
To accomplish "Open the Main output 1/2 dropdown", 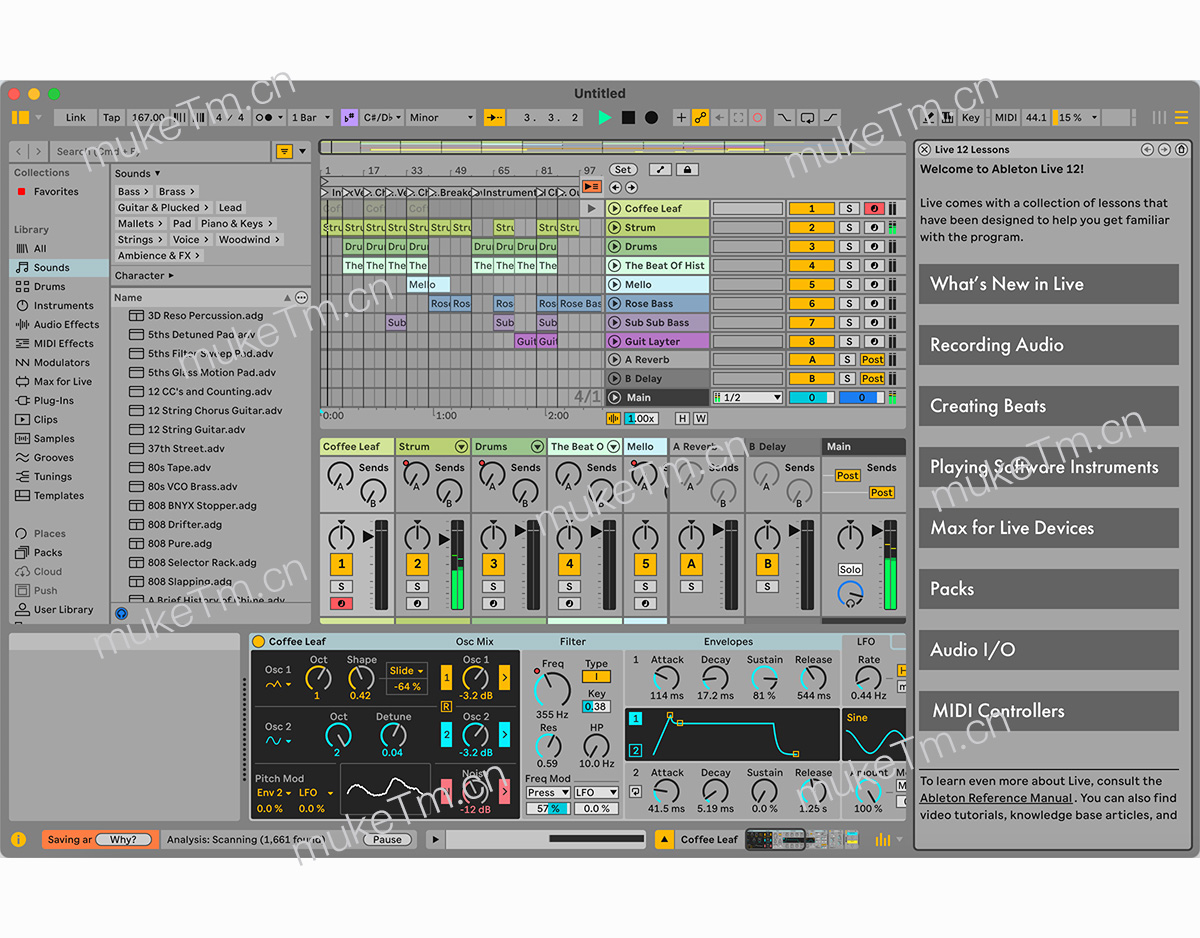I will pos(748,398).
